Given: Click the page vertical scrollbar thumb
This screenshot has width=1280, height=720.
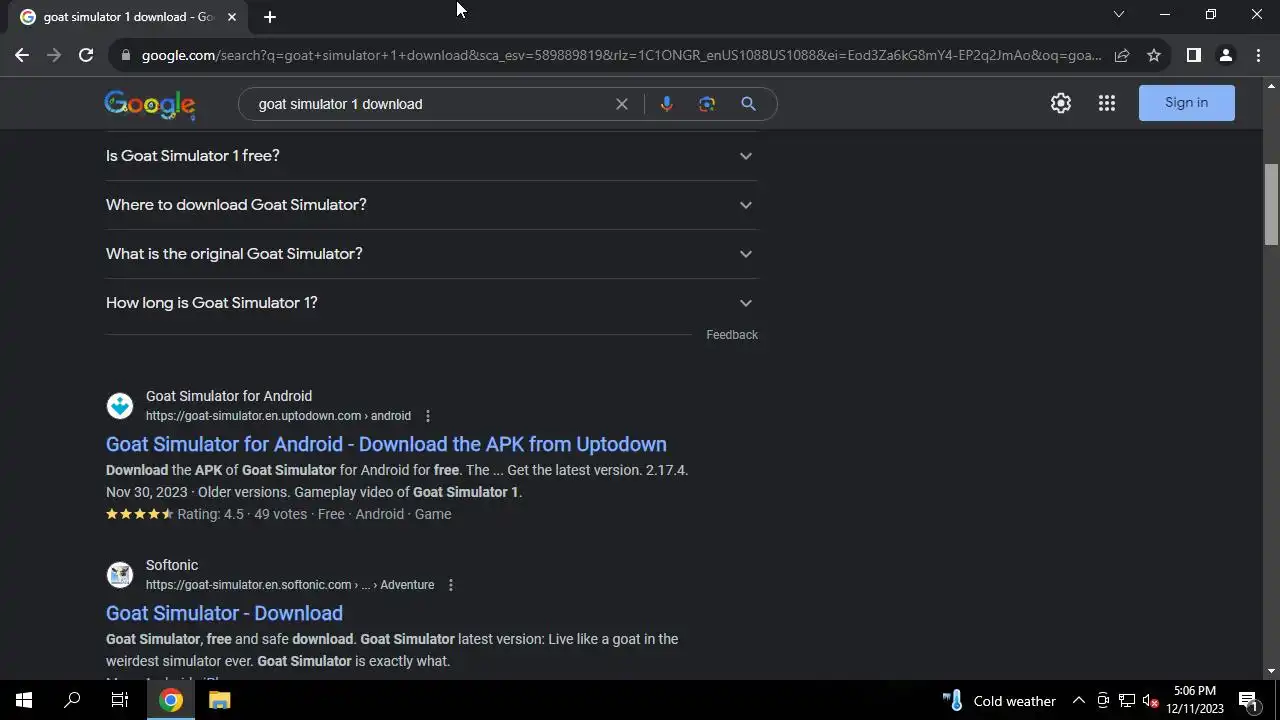Looking at the screenshot, I should click(1271, 204).
